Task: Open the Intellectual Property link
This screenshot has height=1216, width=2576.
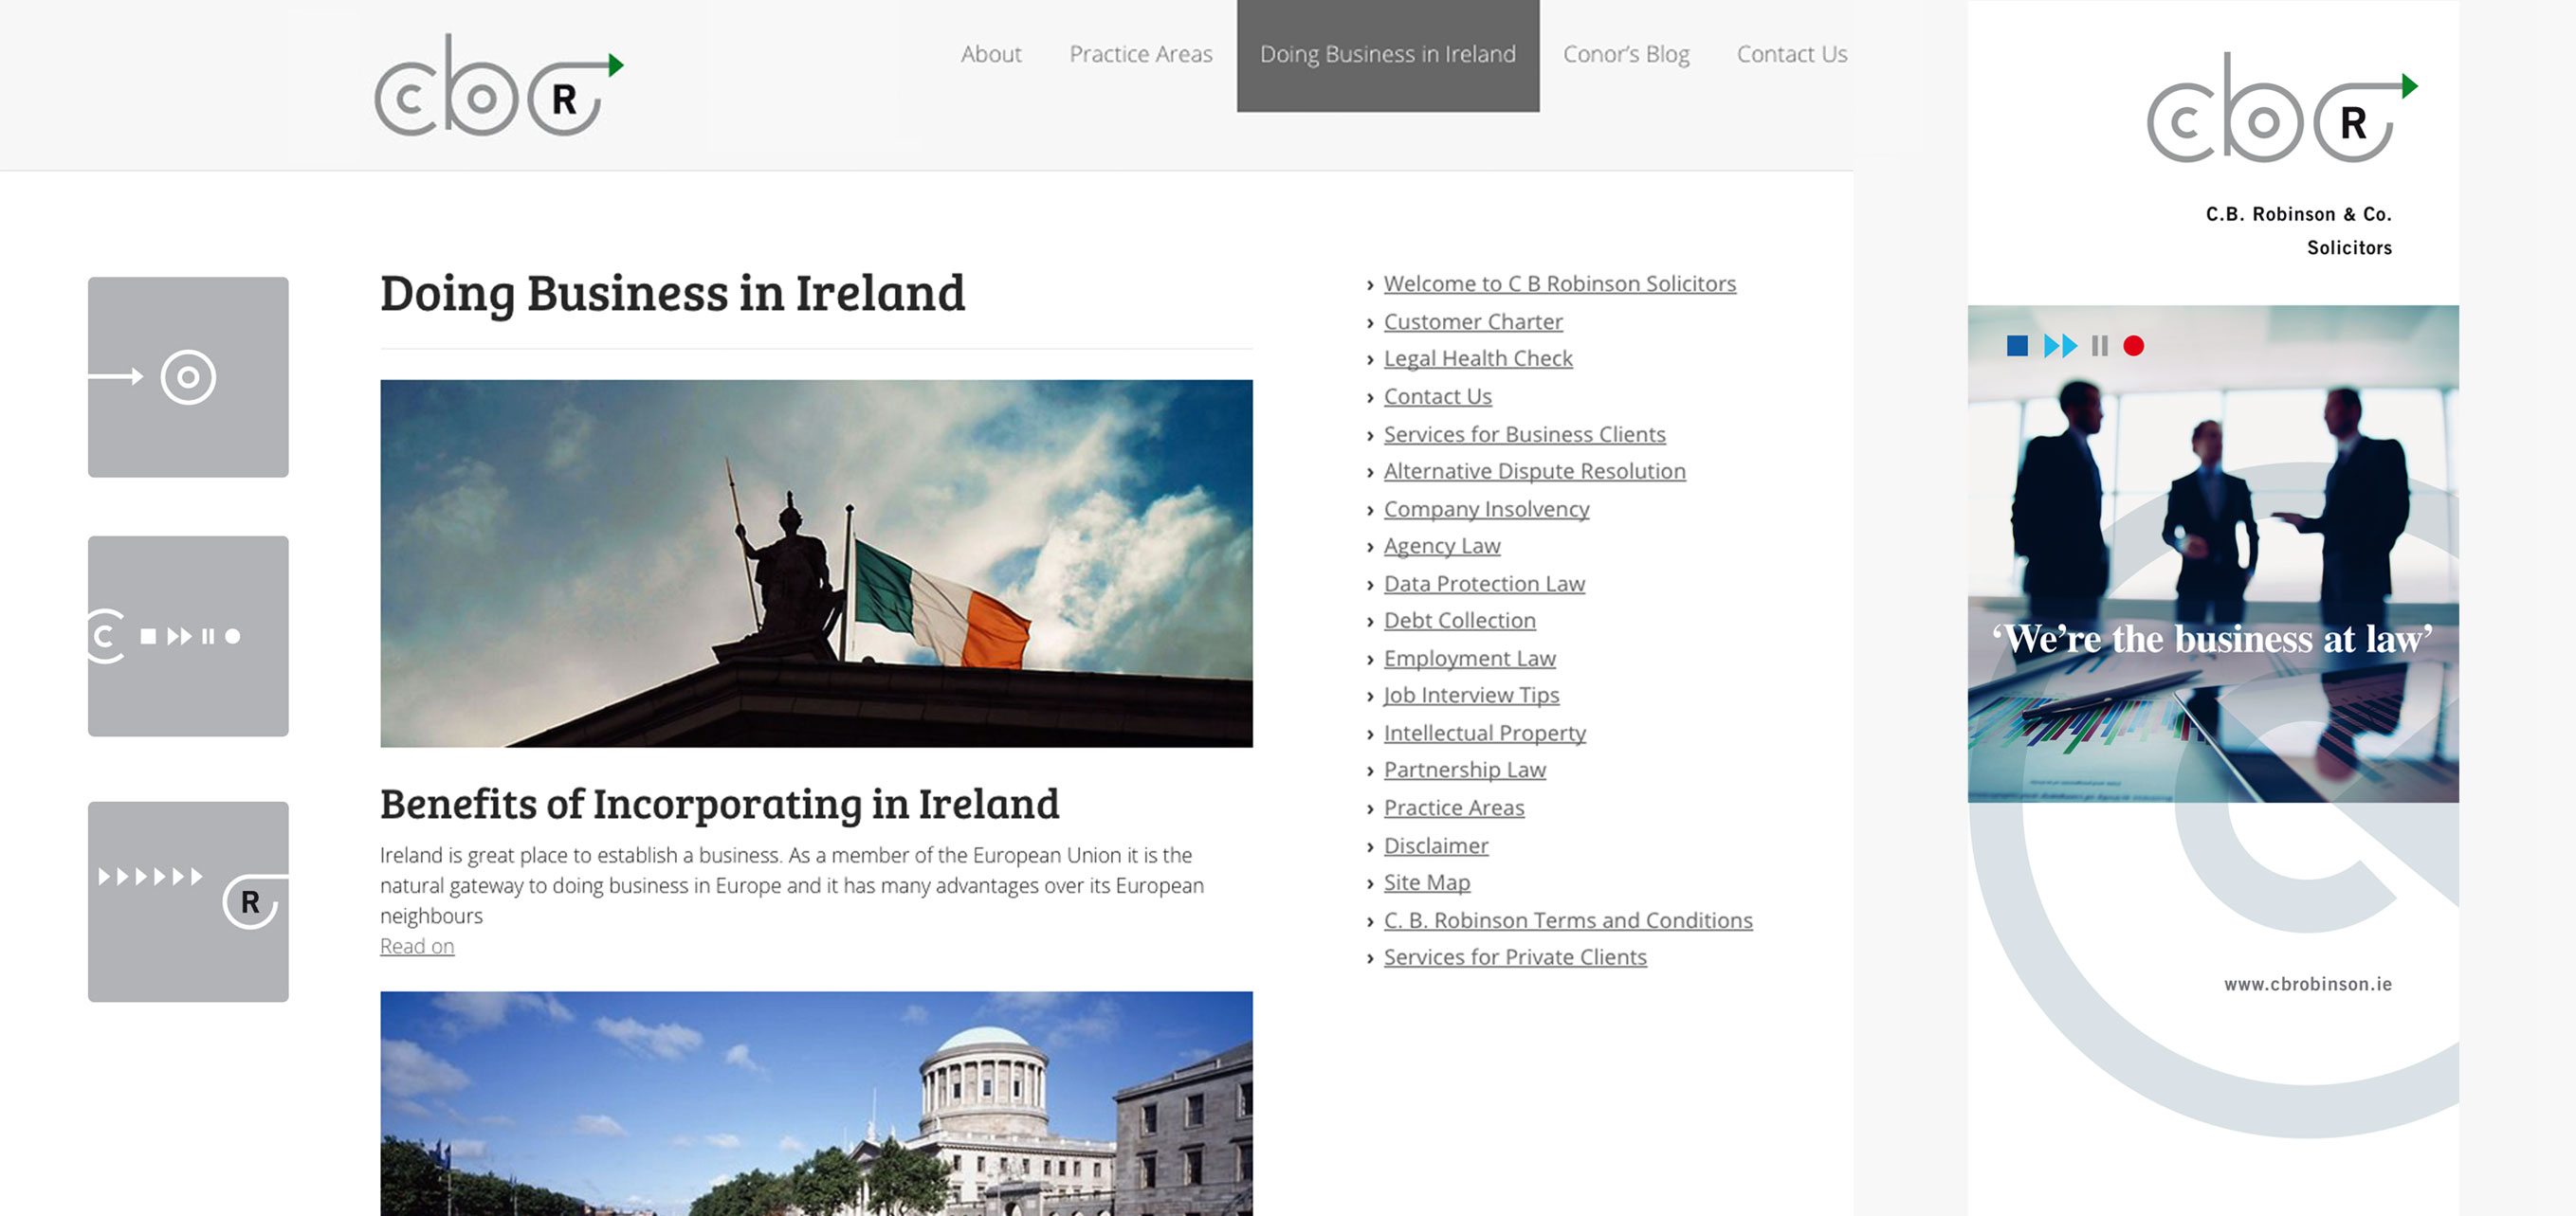Action: 1484,733
